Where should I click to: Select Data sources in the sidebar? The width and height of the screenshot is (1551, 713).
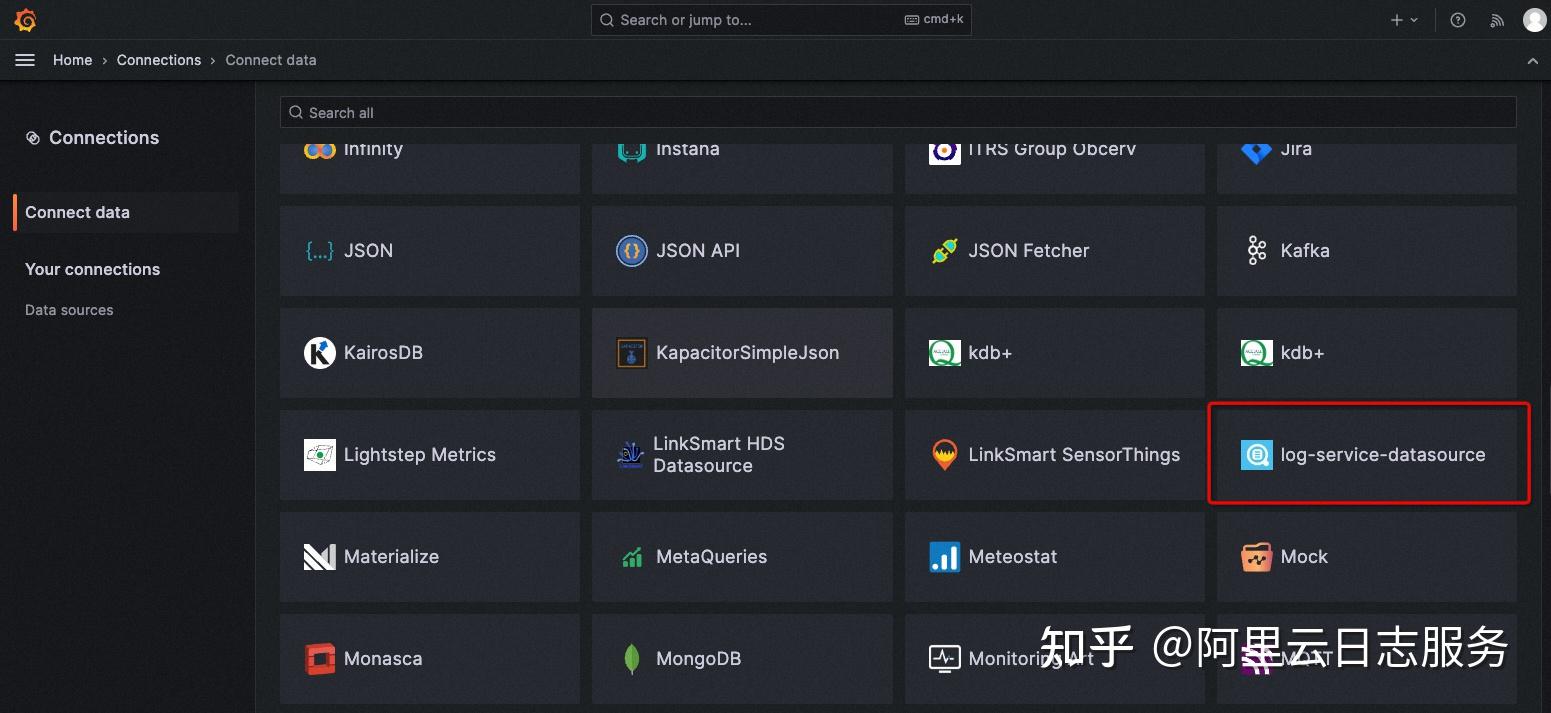(68, 310)
